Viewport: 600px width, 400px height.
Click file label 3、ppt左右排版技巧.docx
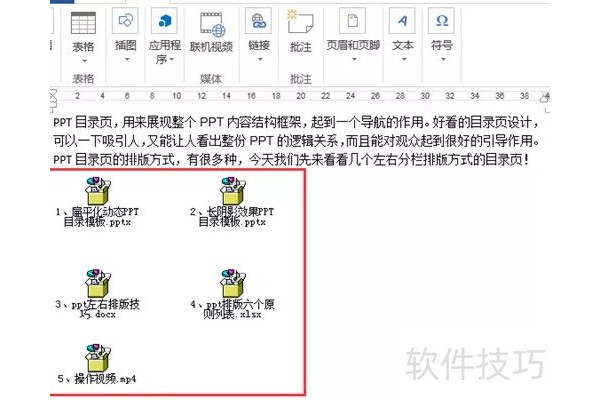[x=97, y=309]
